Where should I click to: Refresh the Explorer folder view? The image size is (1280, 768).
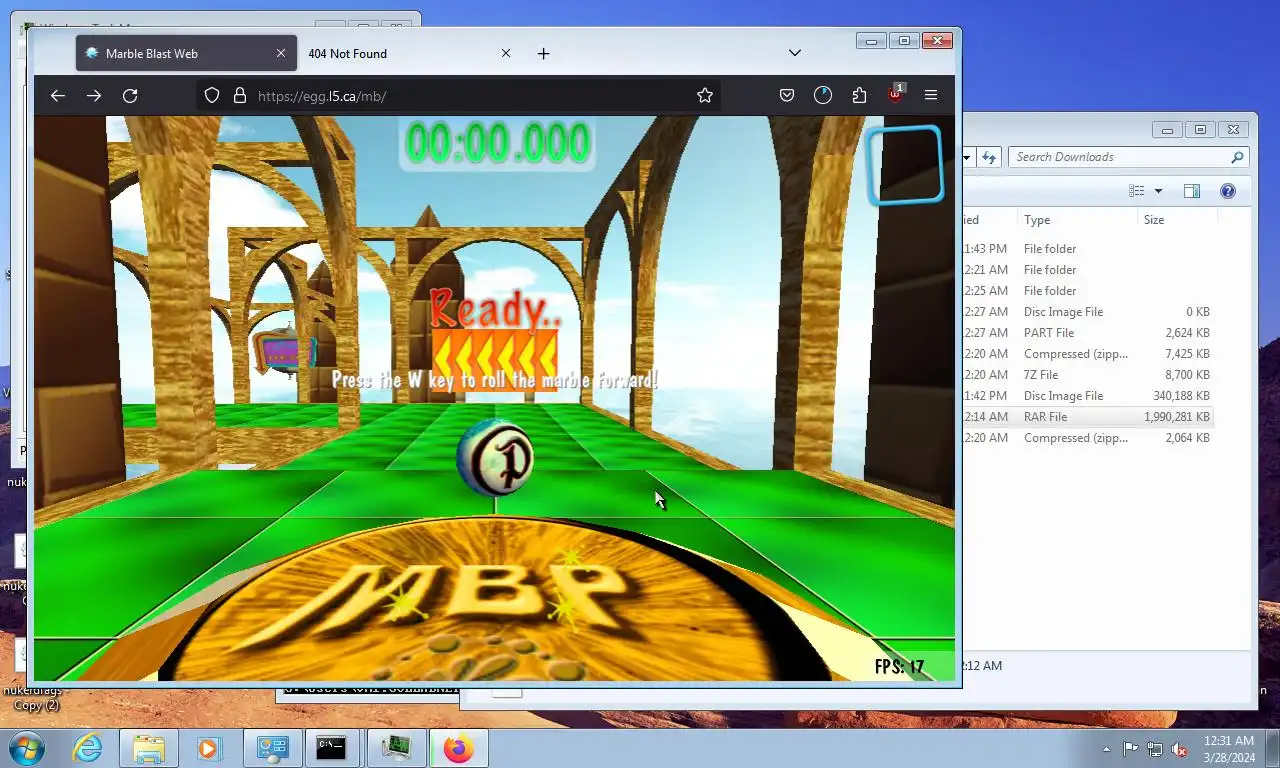tap(989, 157)
